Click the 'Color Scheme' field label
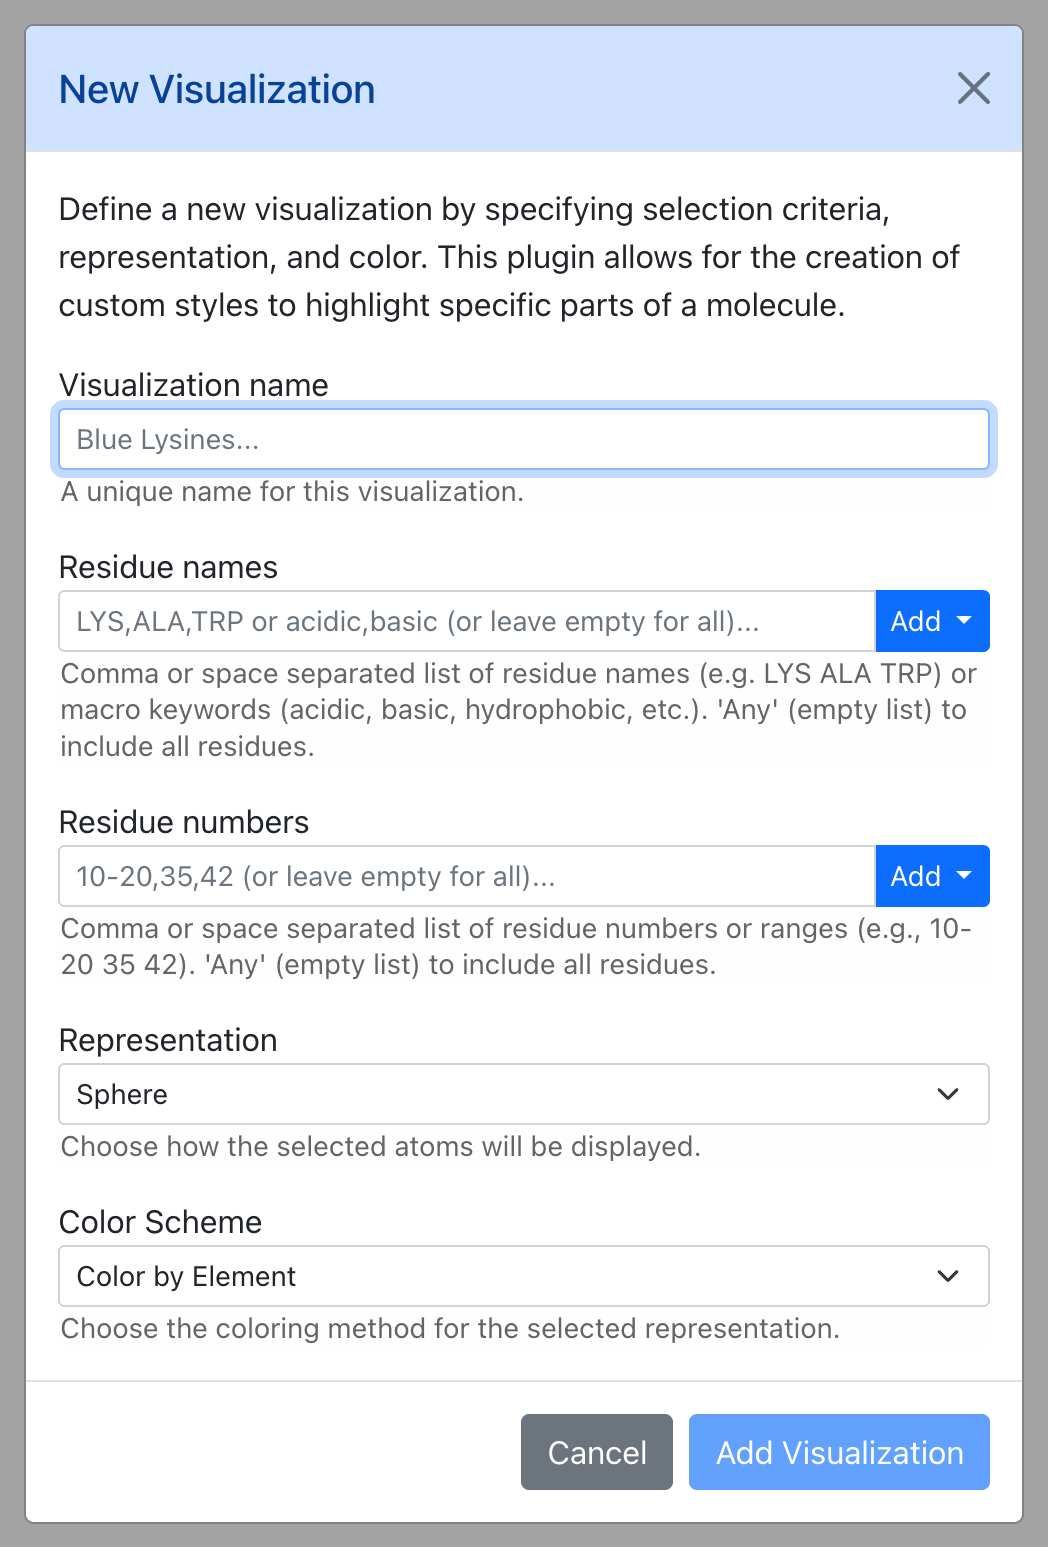The height and width of the screenshot is (1547, 1048). [160, 1222]
